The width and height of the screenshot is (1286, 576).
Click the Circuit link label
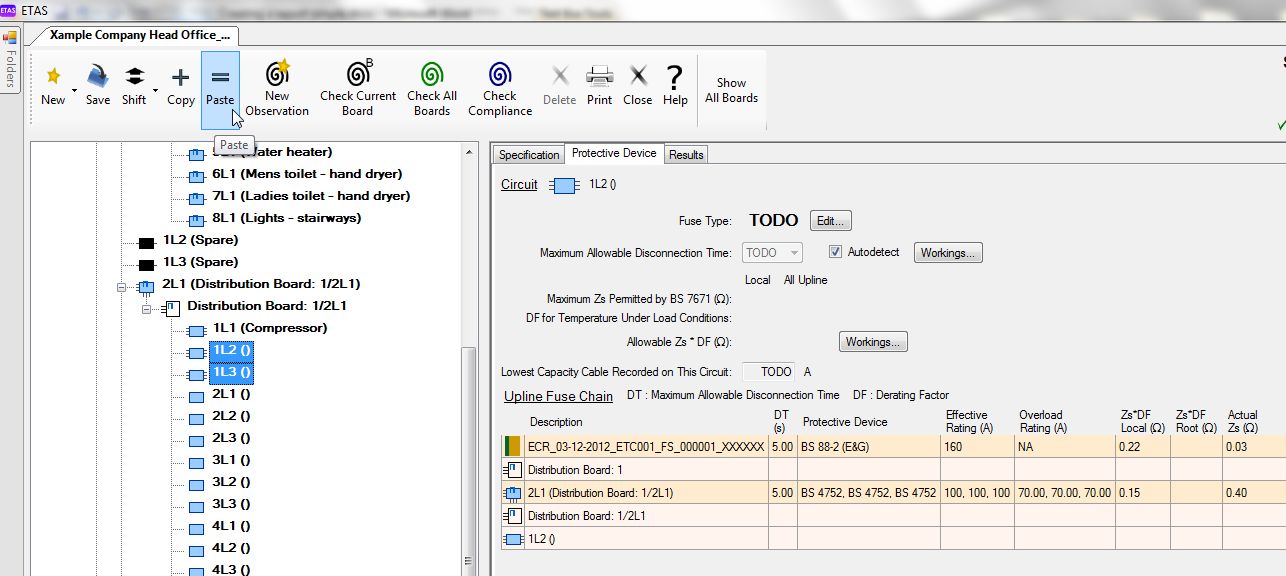point(519,184)
